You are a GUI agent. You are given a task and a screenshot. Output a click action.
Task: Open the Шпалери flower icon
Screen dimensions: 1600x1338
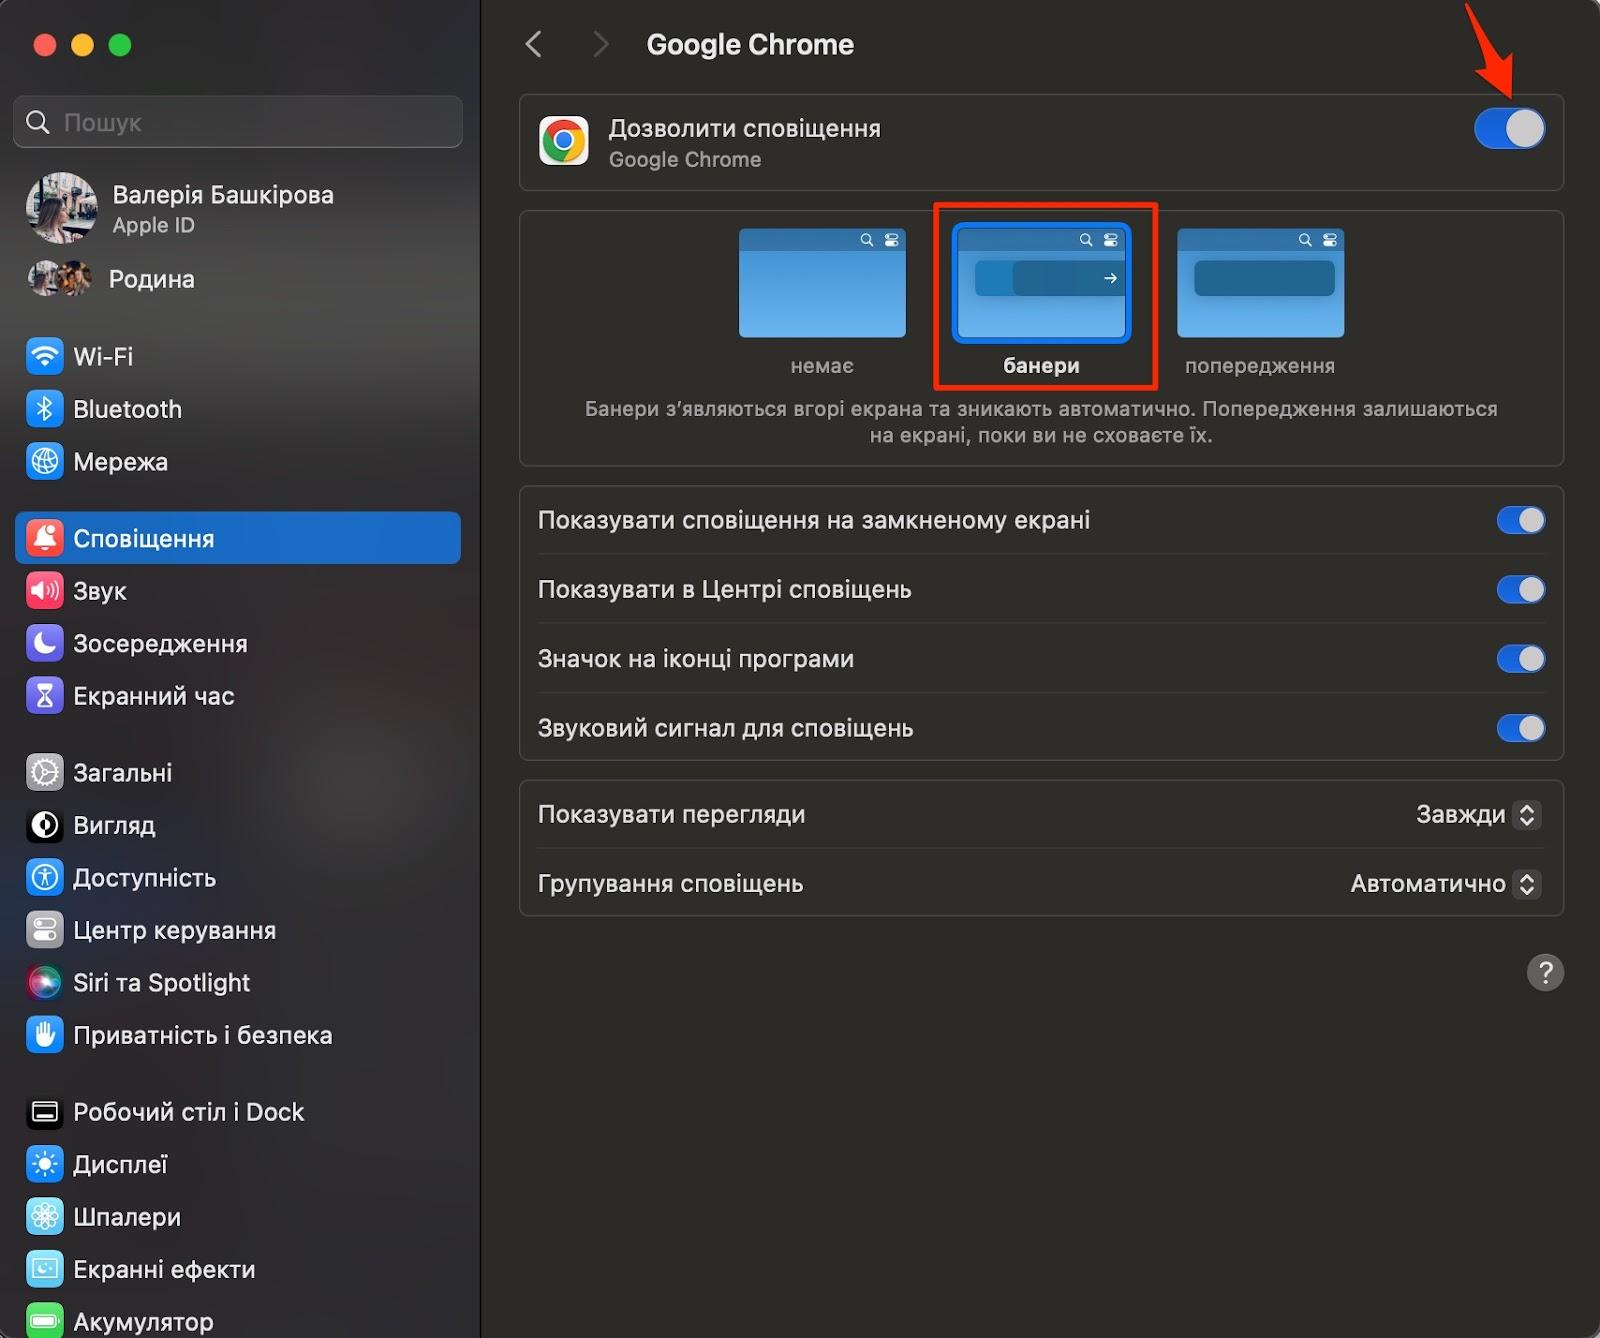point(44,1217)
